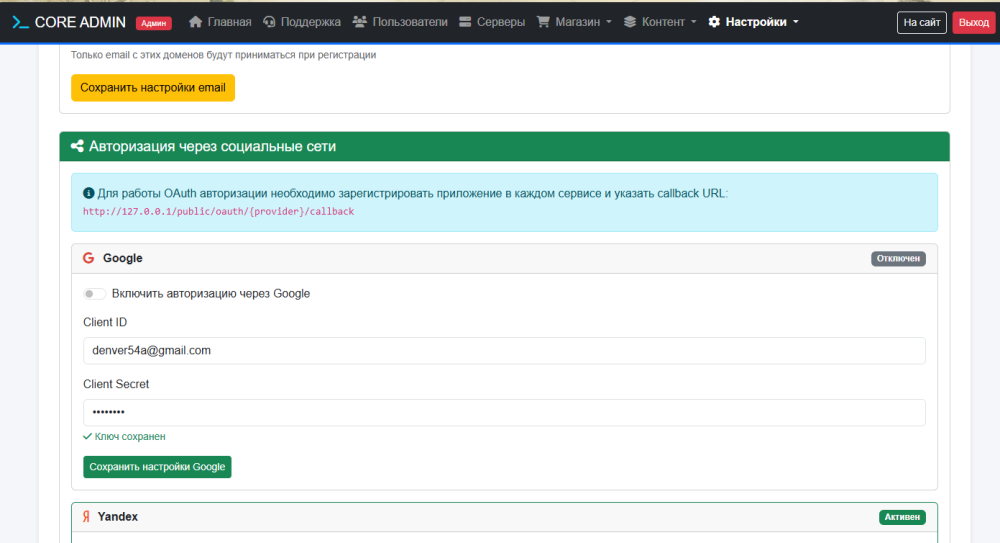Click the shopping cart icon beside Магазин

pyautogui.click(x=543, y=22)
